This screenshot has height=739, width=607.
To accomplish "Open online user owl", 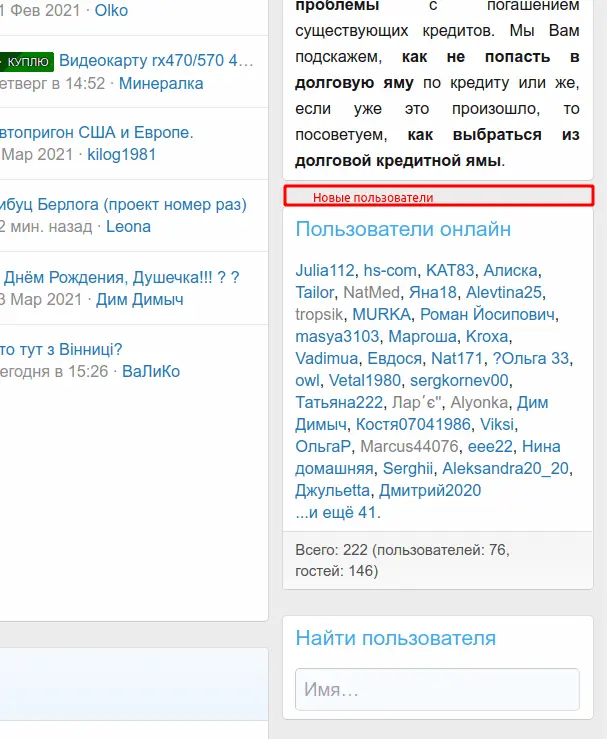I will [307, 380].
